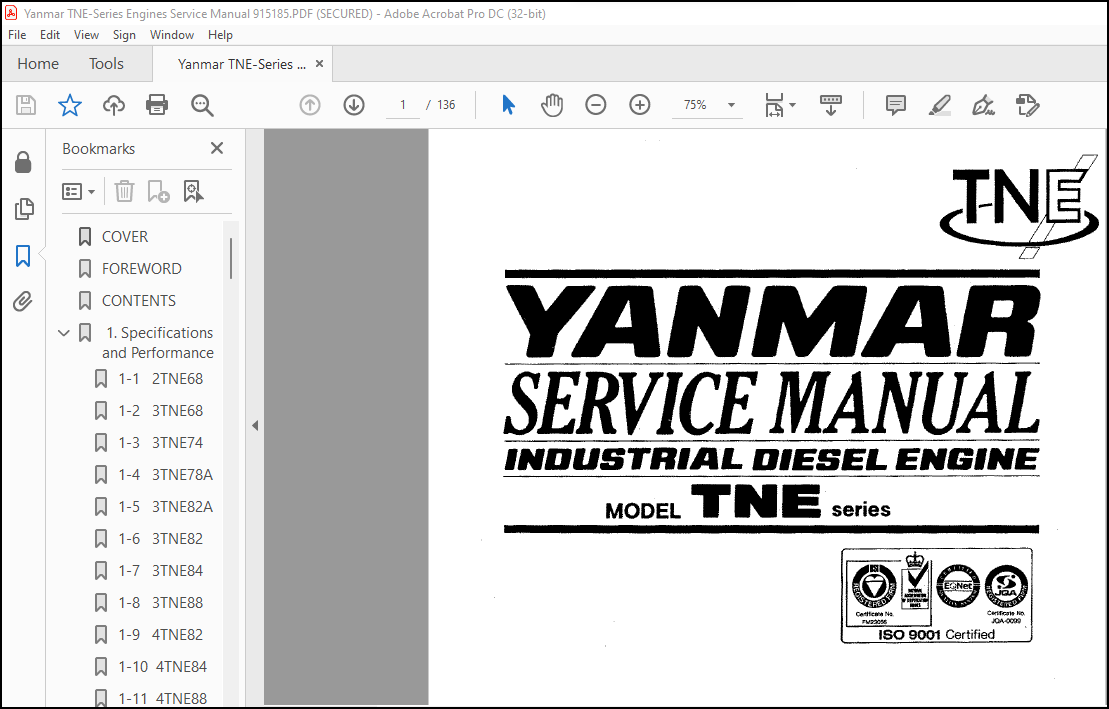
Task: Click the upload to cloud icon
Action: coord(113,105)
